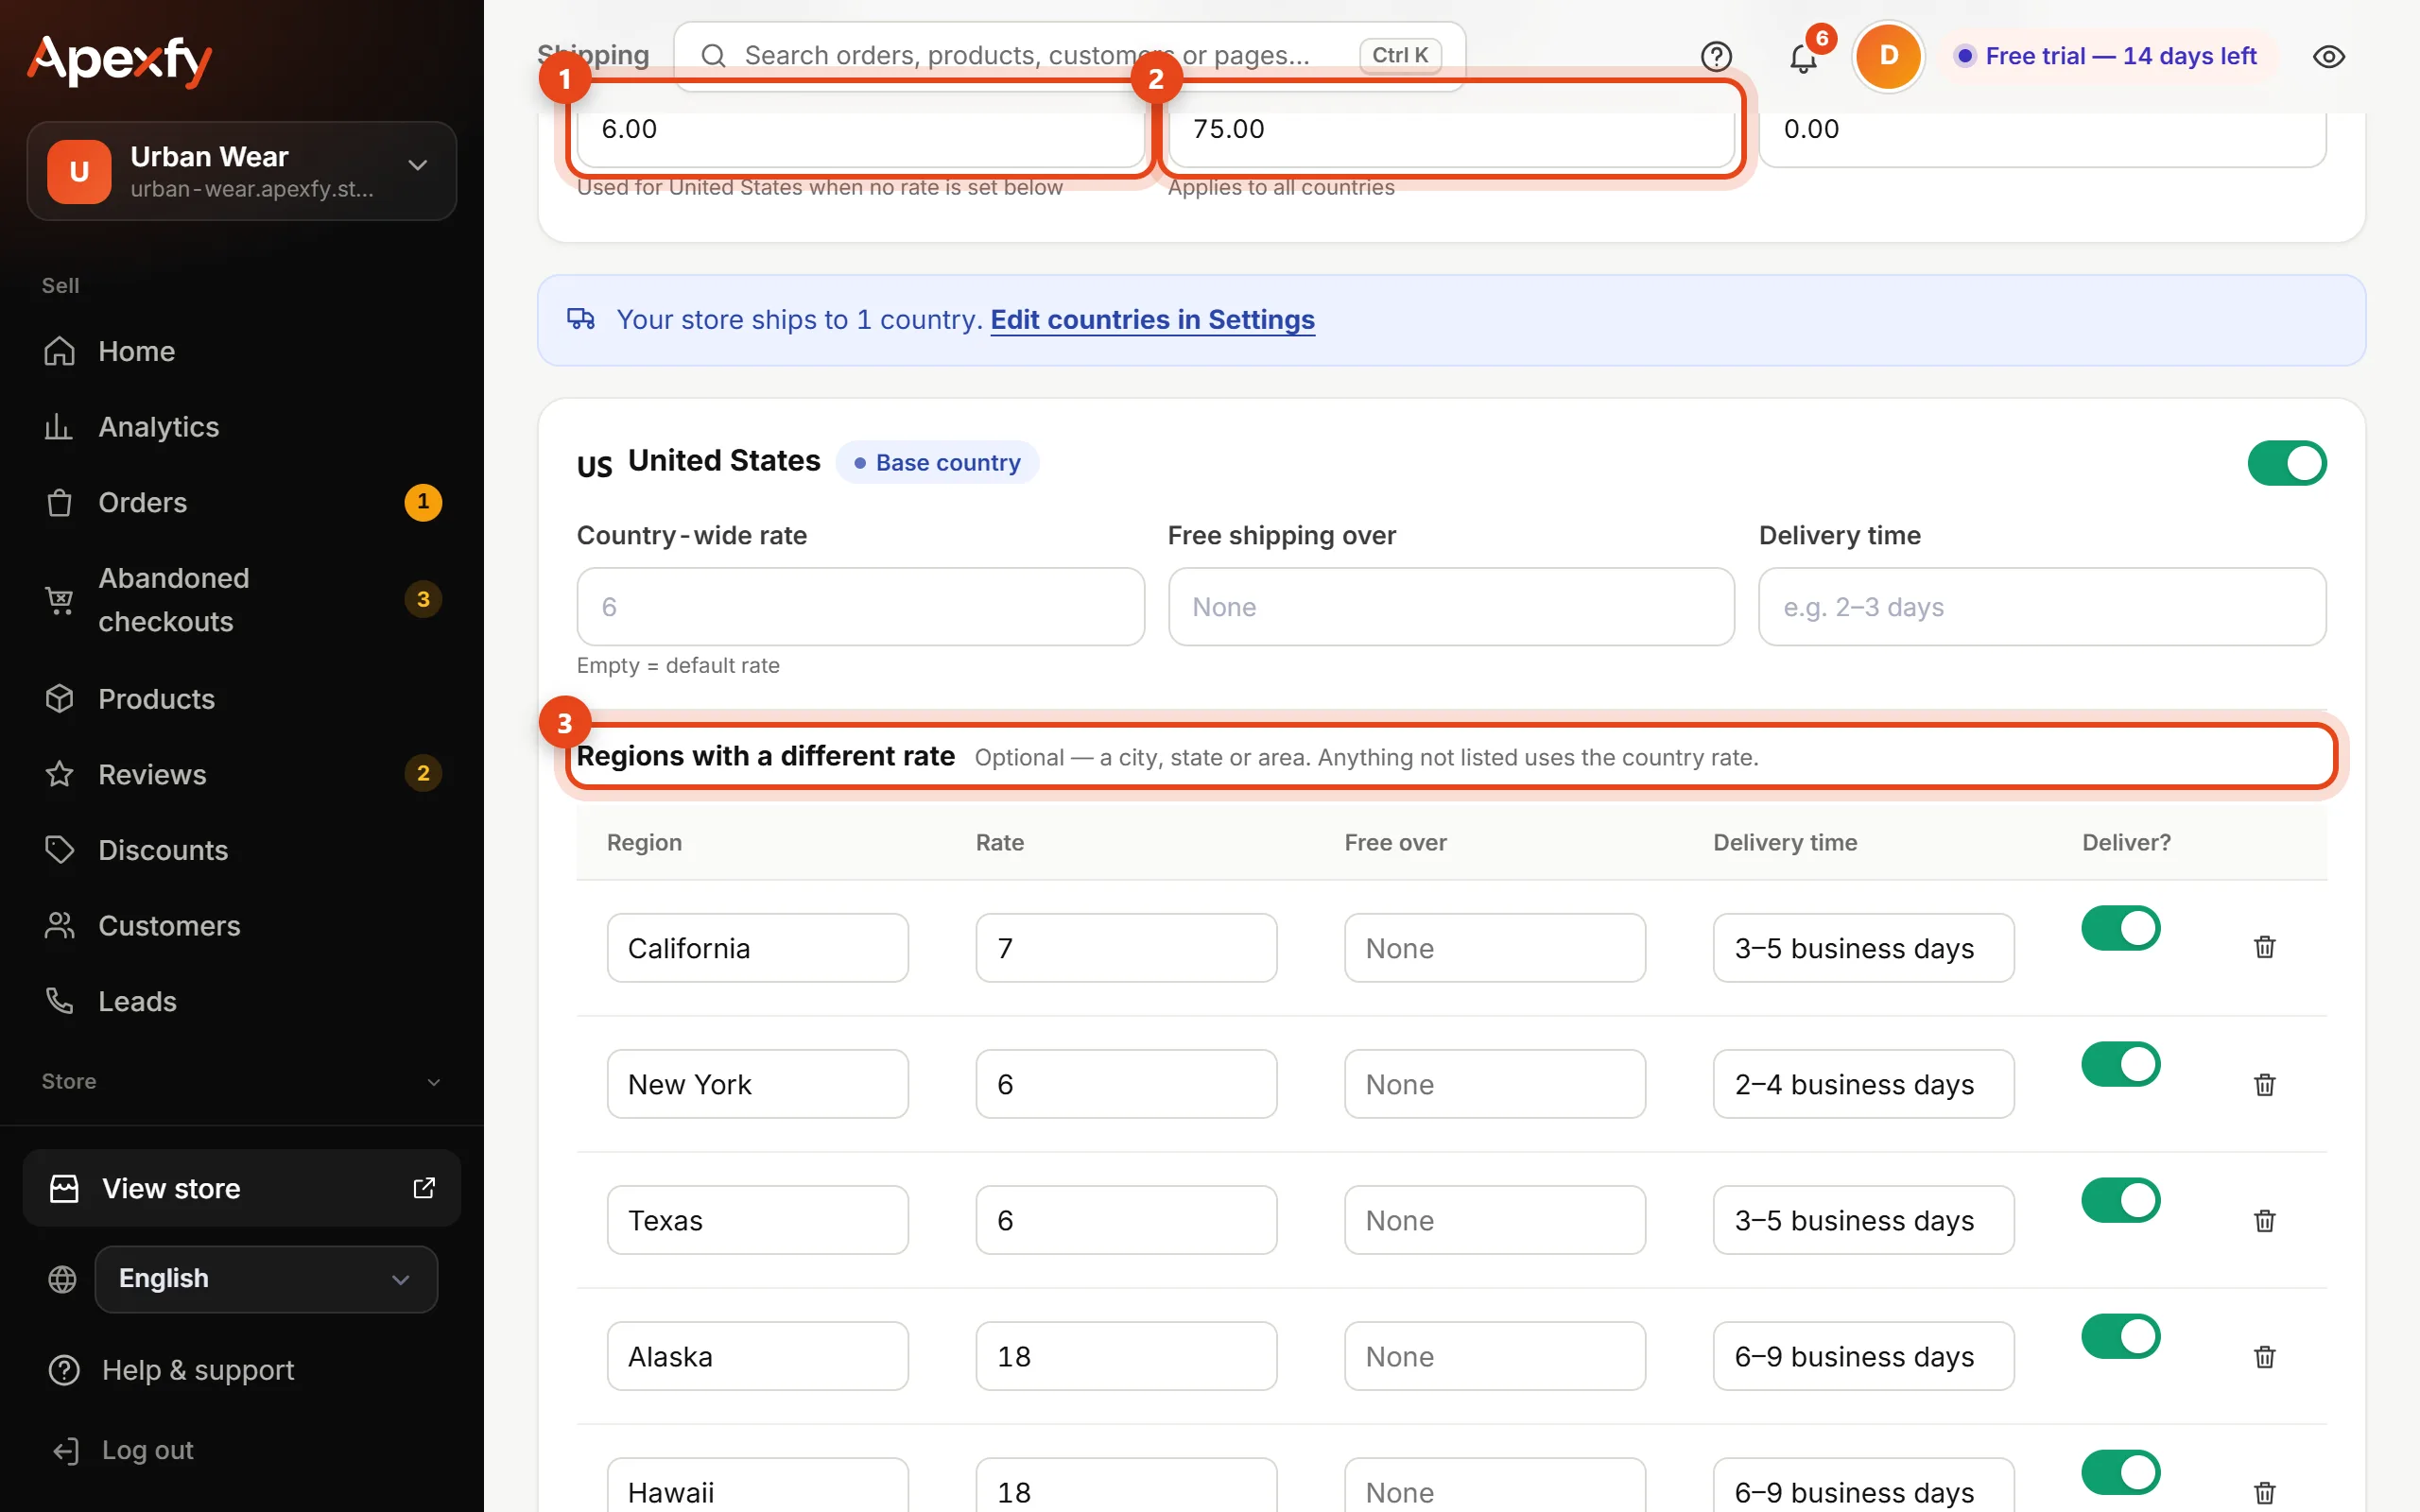Toggle delivery for California
Screen dimensions: 2420x1512
point(2121,928)
